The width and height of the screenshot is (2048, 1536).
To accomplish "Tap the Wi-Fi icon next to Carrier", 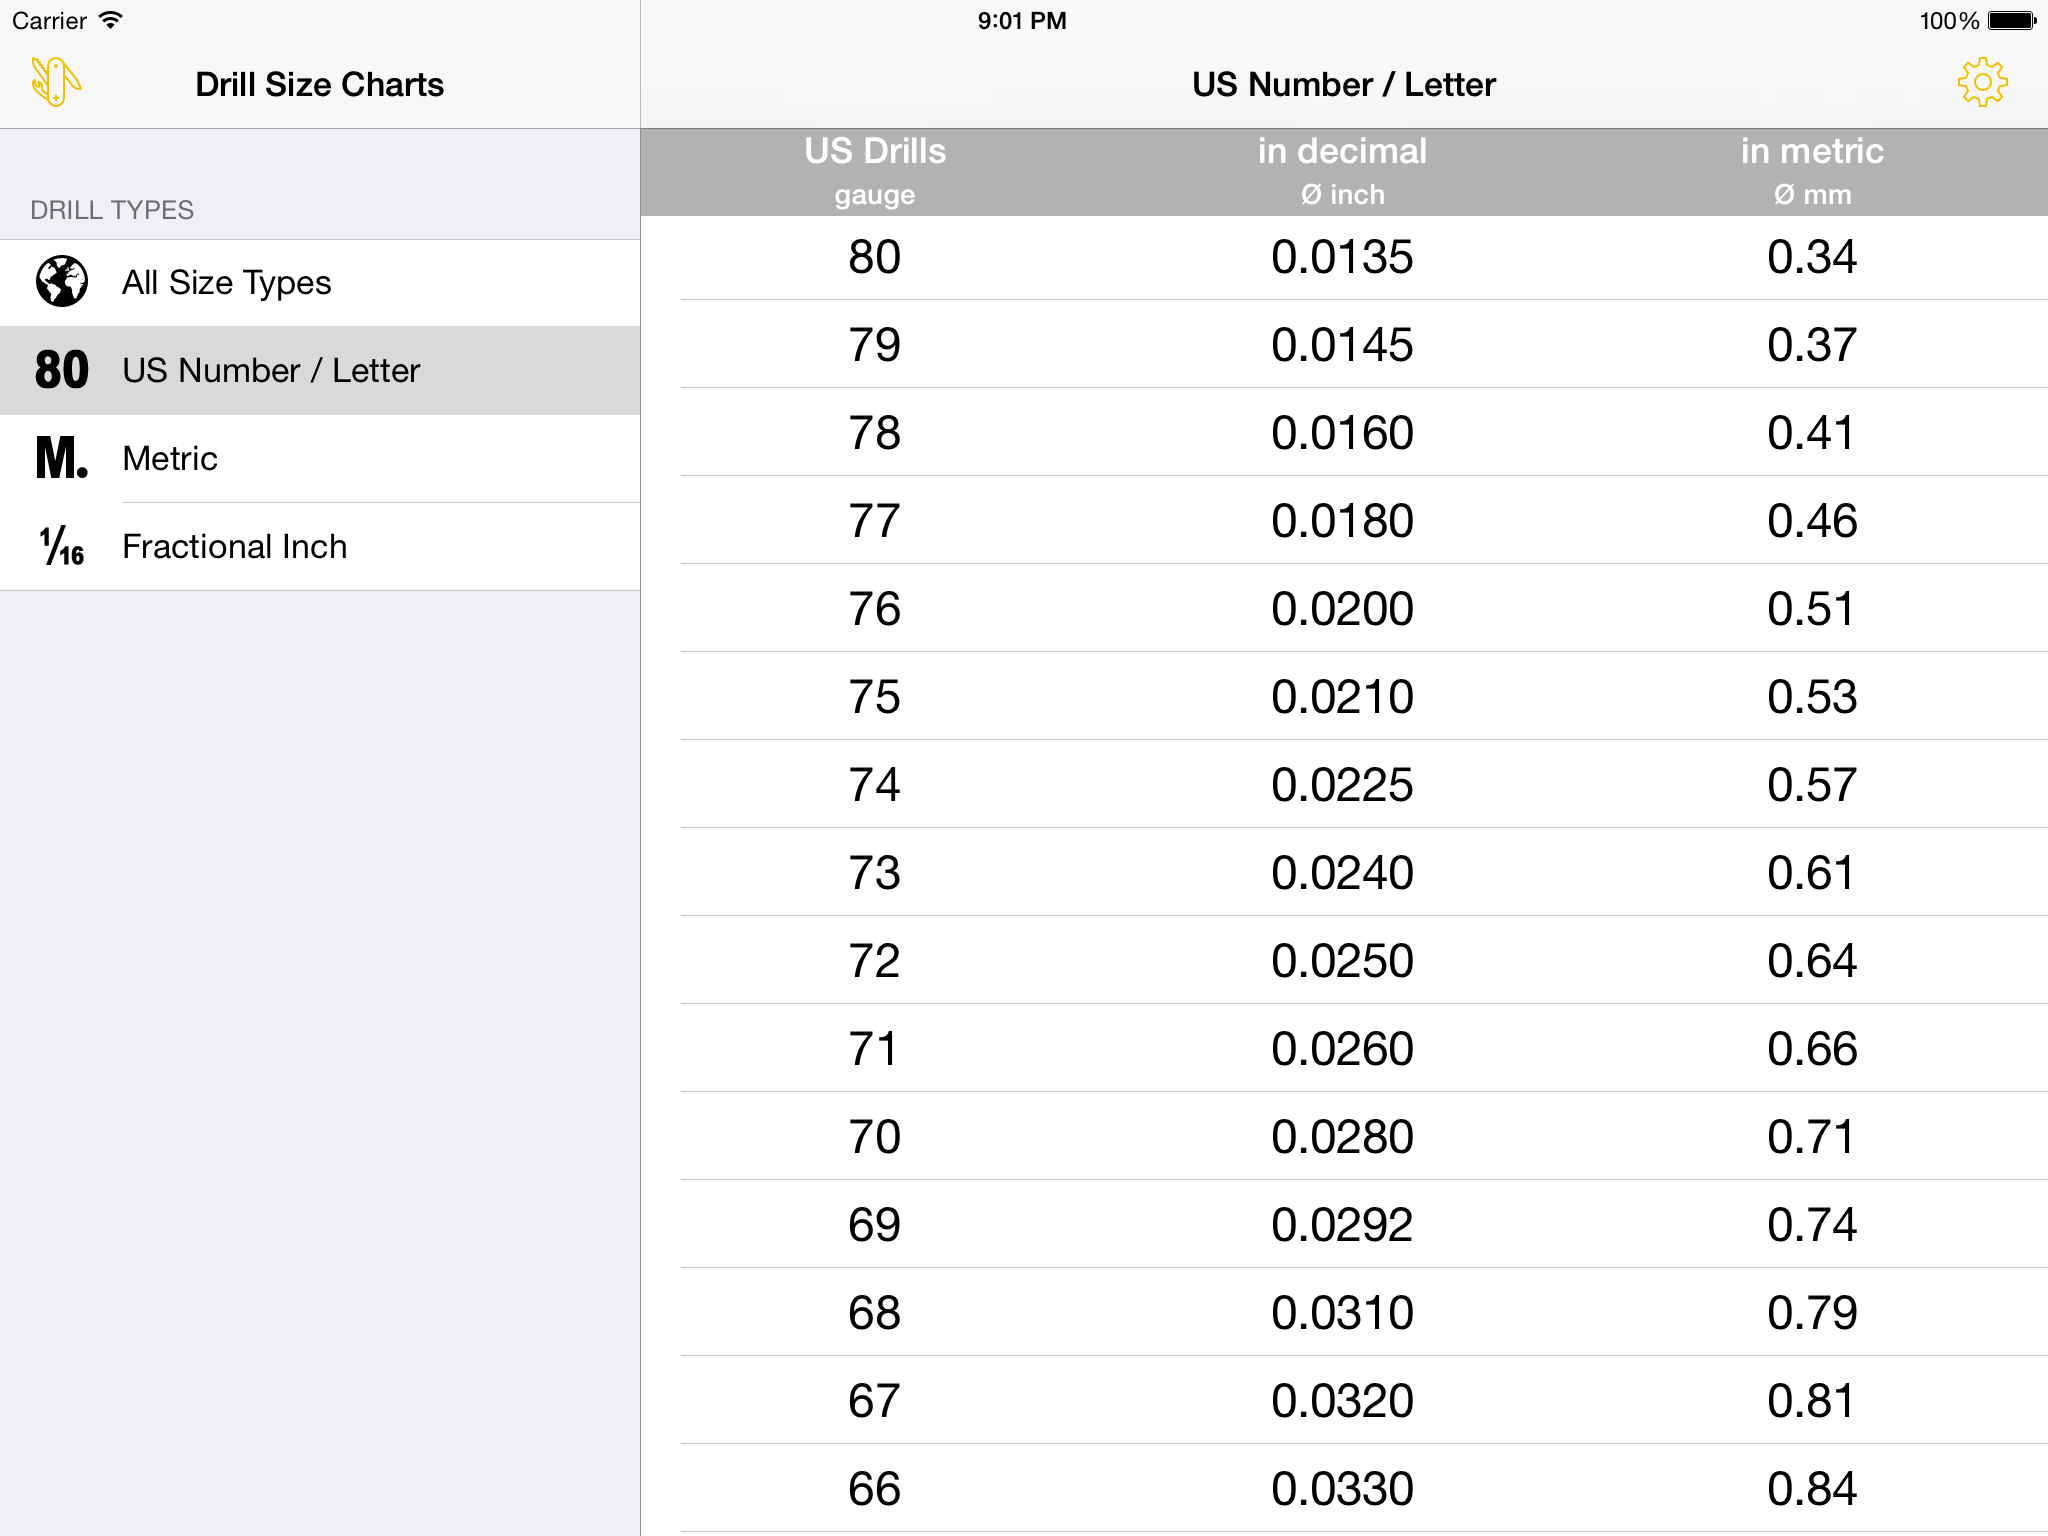I will [x=111, y=20].
